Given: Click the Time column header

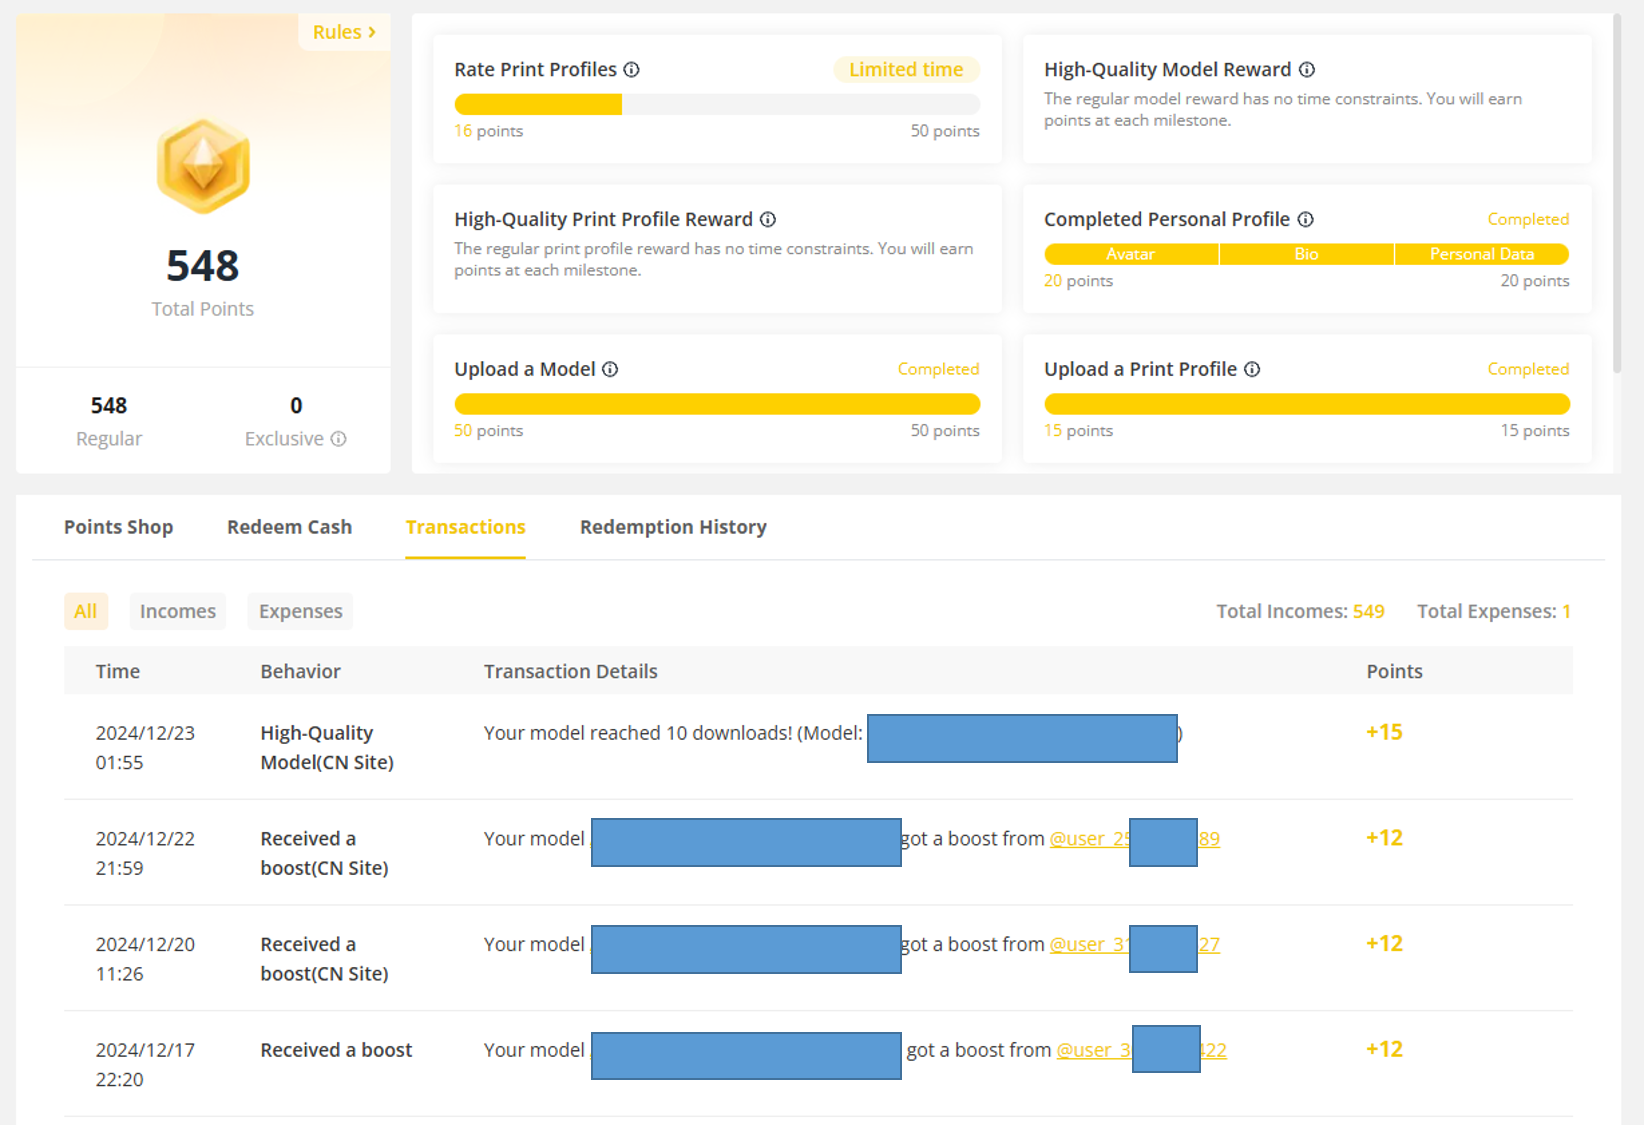Looking at the screenshot, I should [118, 672].
